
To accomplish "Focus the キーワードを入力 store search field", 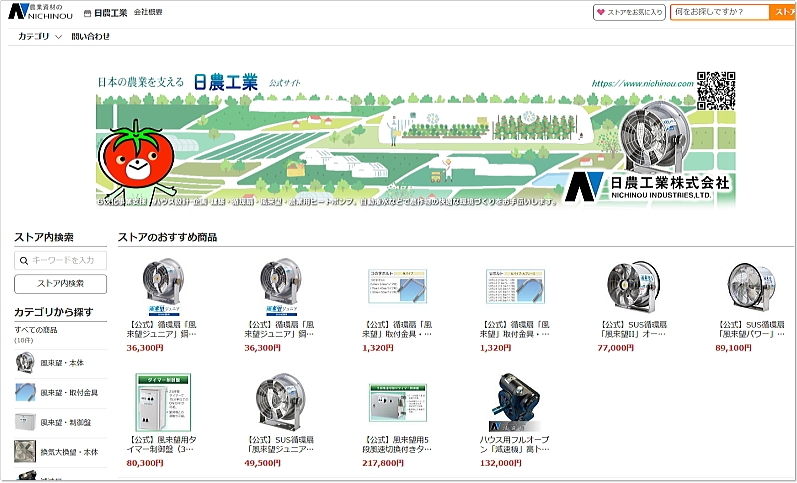I will tap(60, 260).
